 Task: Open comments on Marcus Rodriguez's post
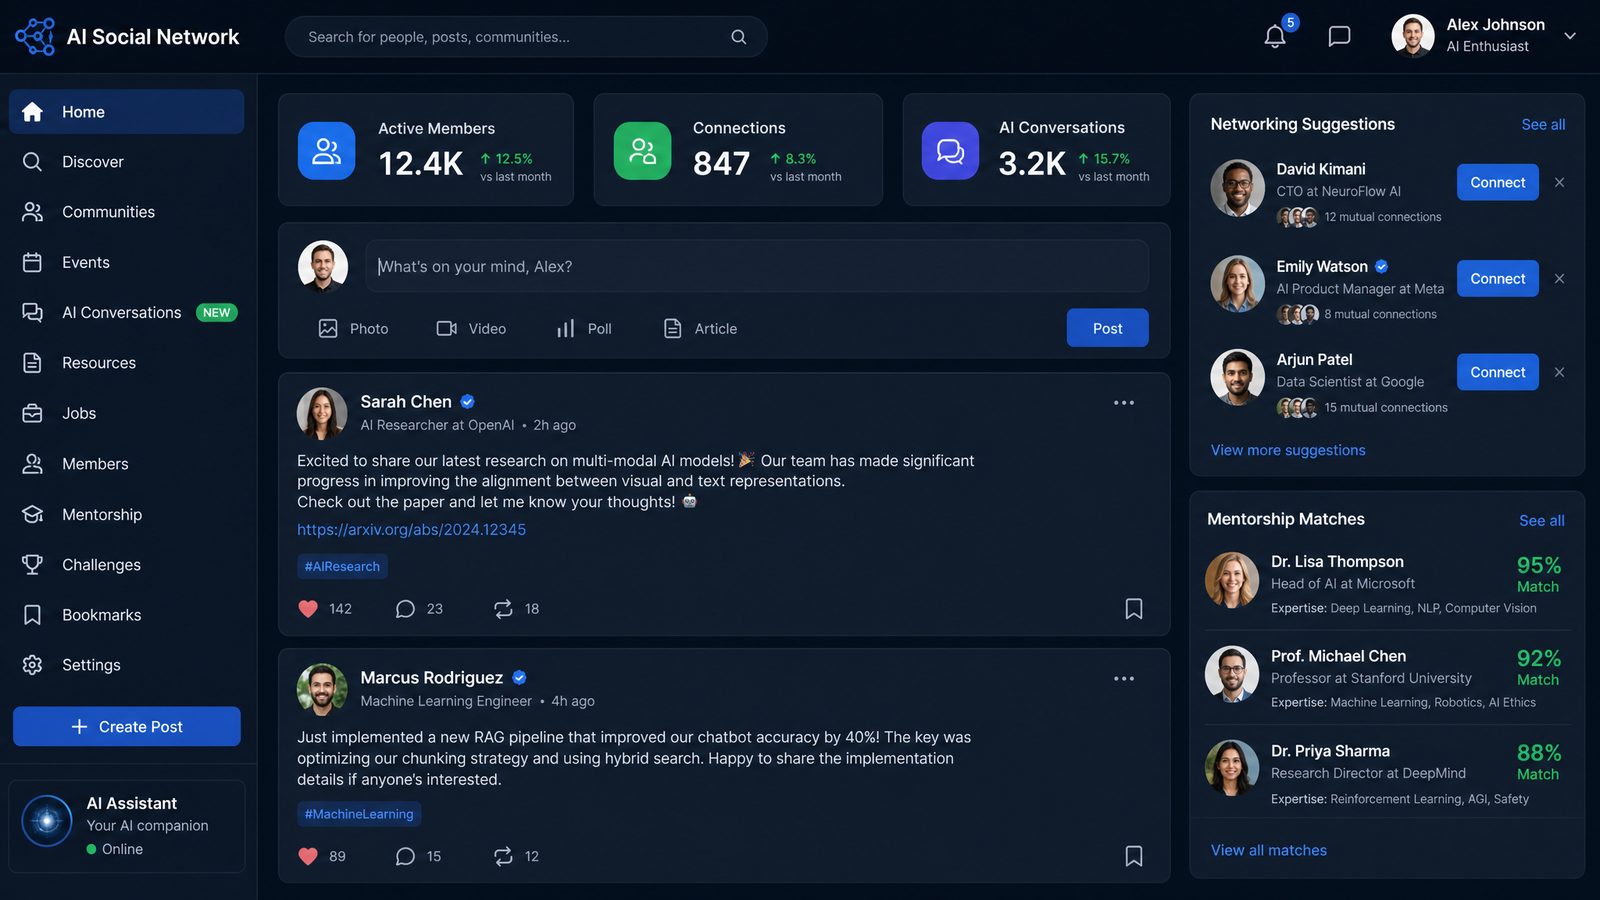tap(405, 856)
